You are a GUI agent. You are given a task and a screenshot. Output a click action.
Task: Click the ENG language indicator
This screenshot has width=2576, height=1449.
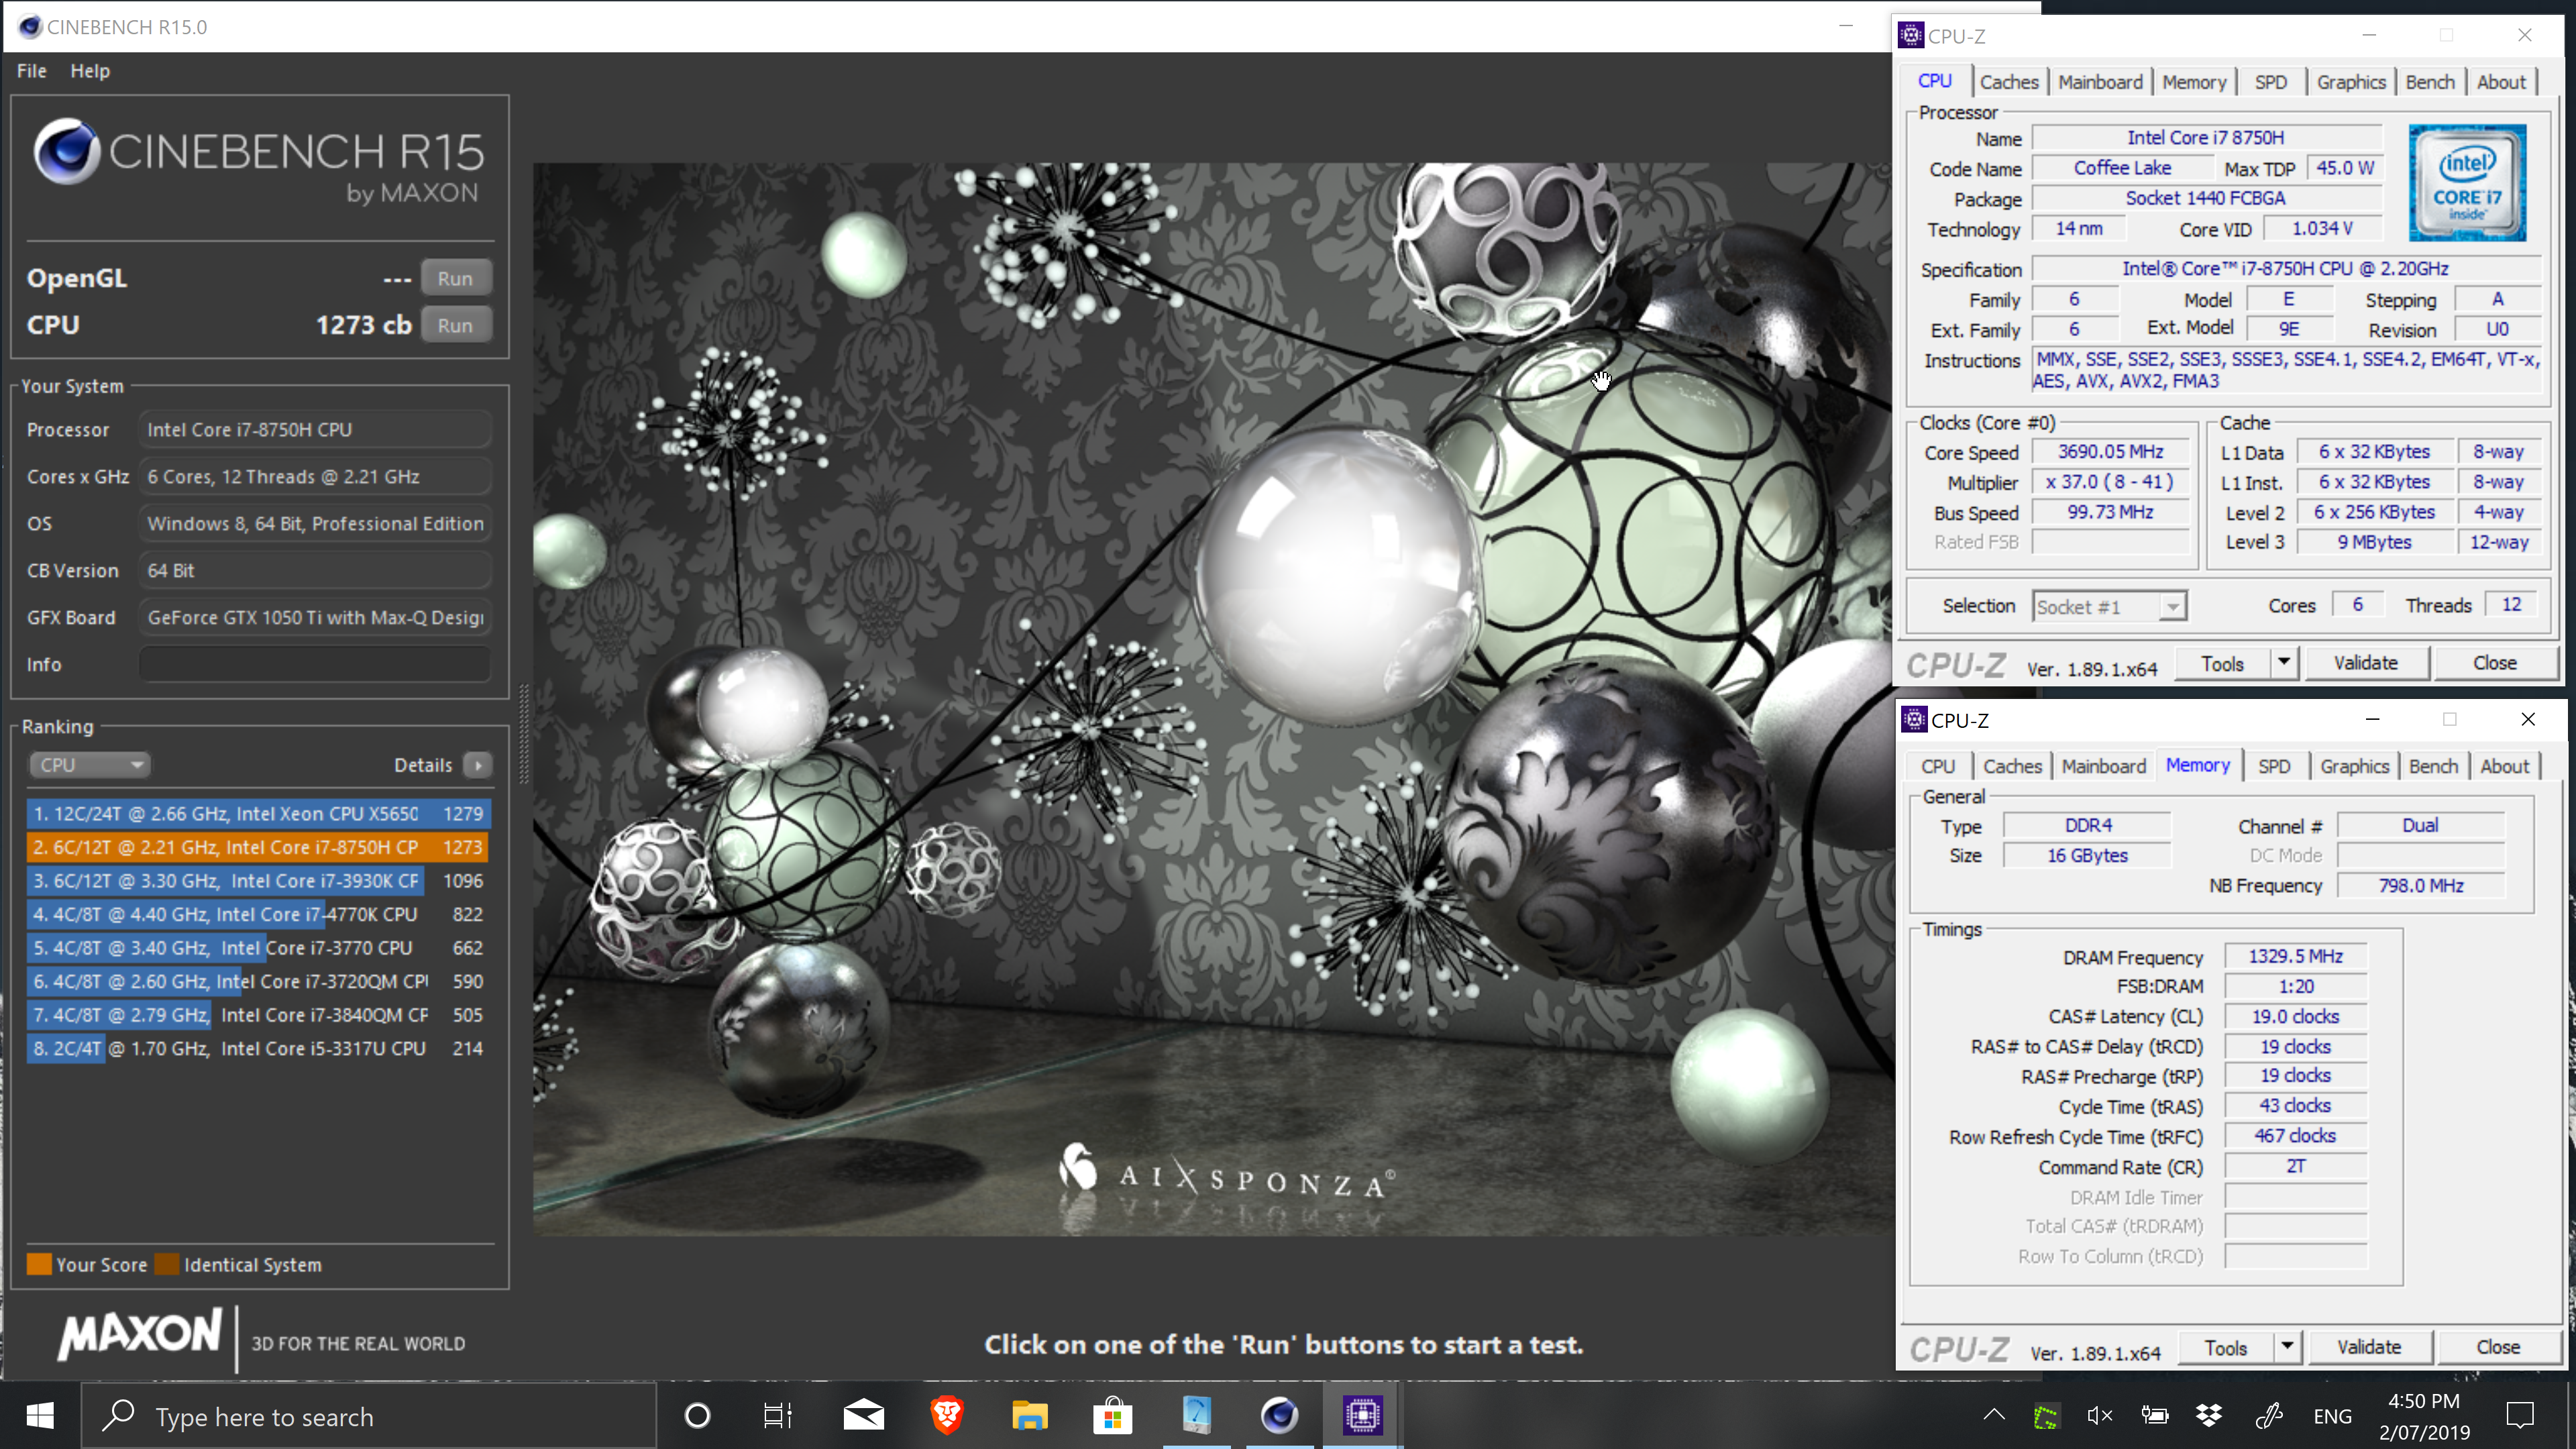[2332, 1416]
